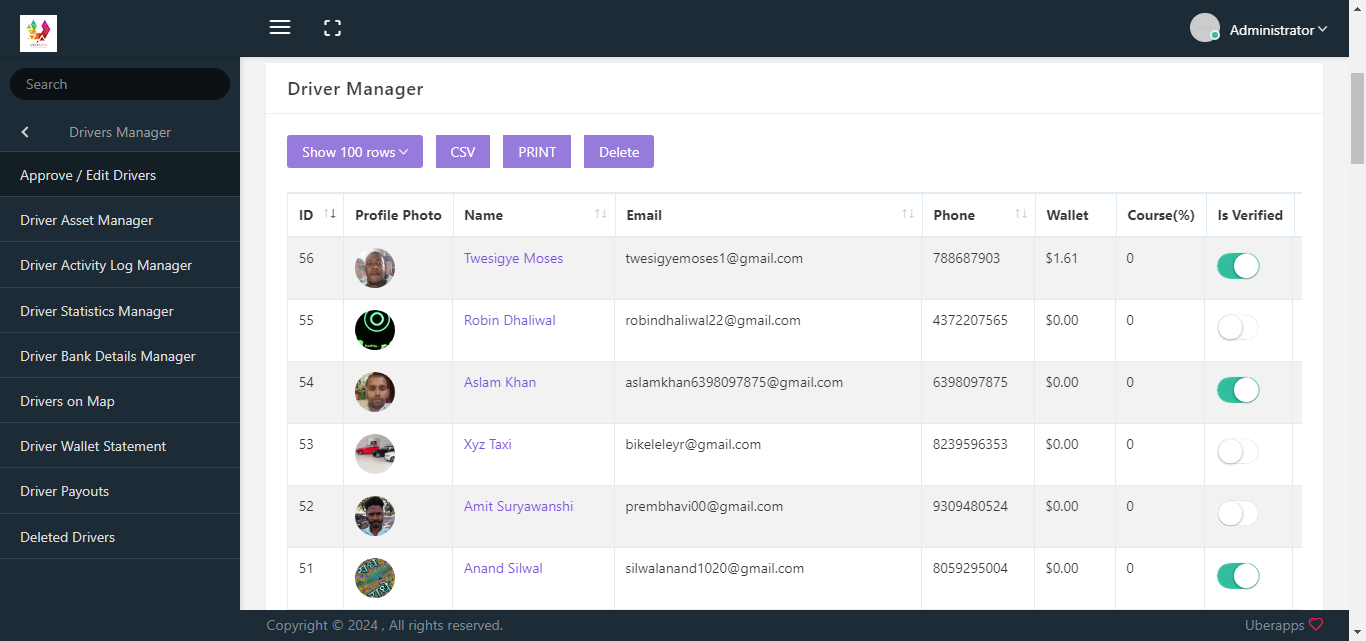
Task: Click Twesigye Moses profile photo
Action: coord(375,268)
